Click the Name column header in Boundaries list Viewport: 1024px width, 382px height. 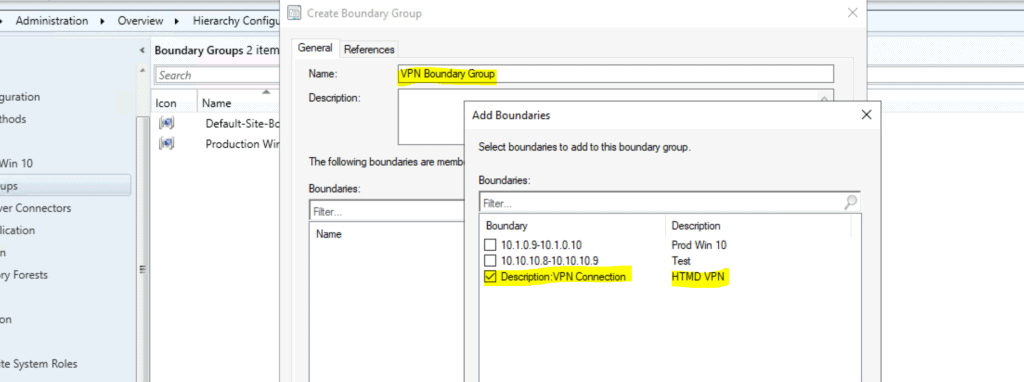[329, 234]
